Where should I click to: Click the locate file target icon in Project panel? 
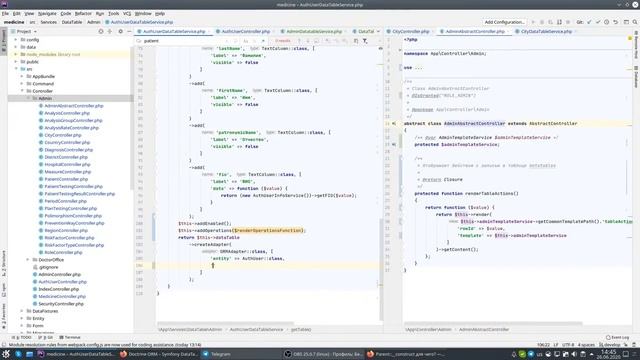click(101, 31)
